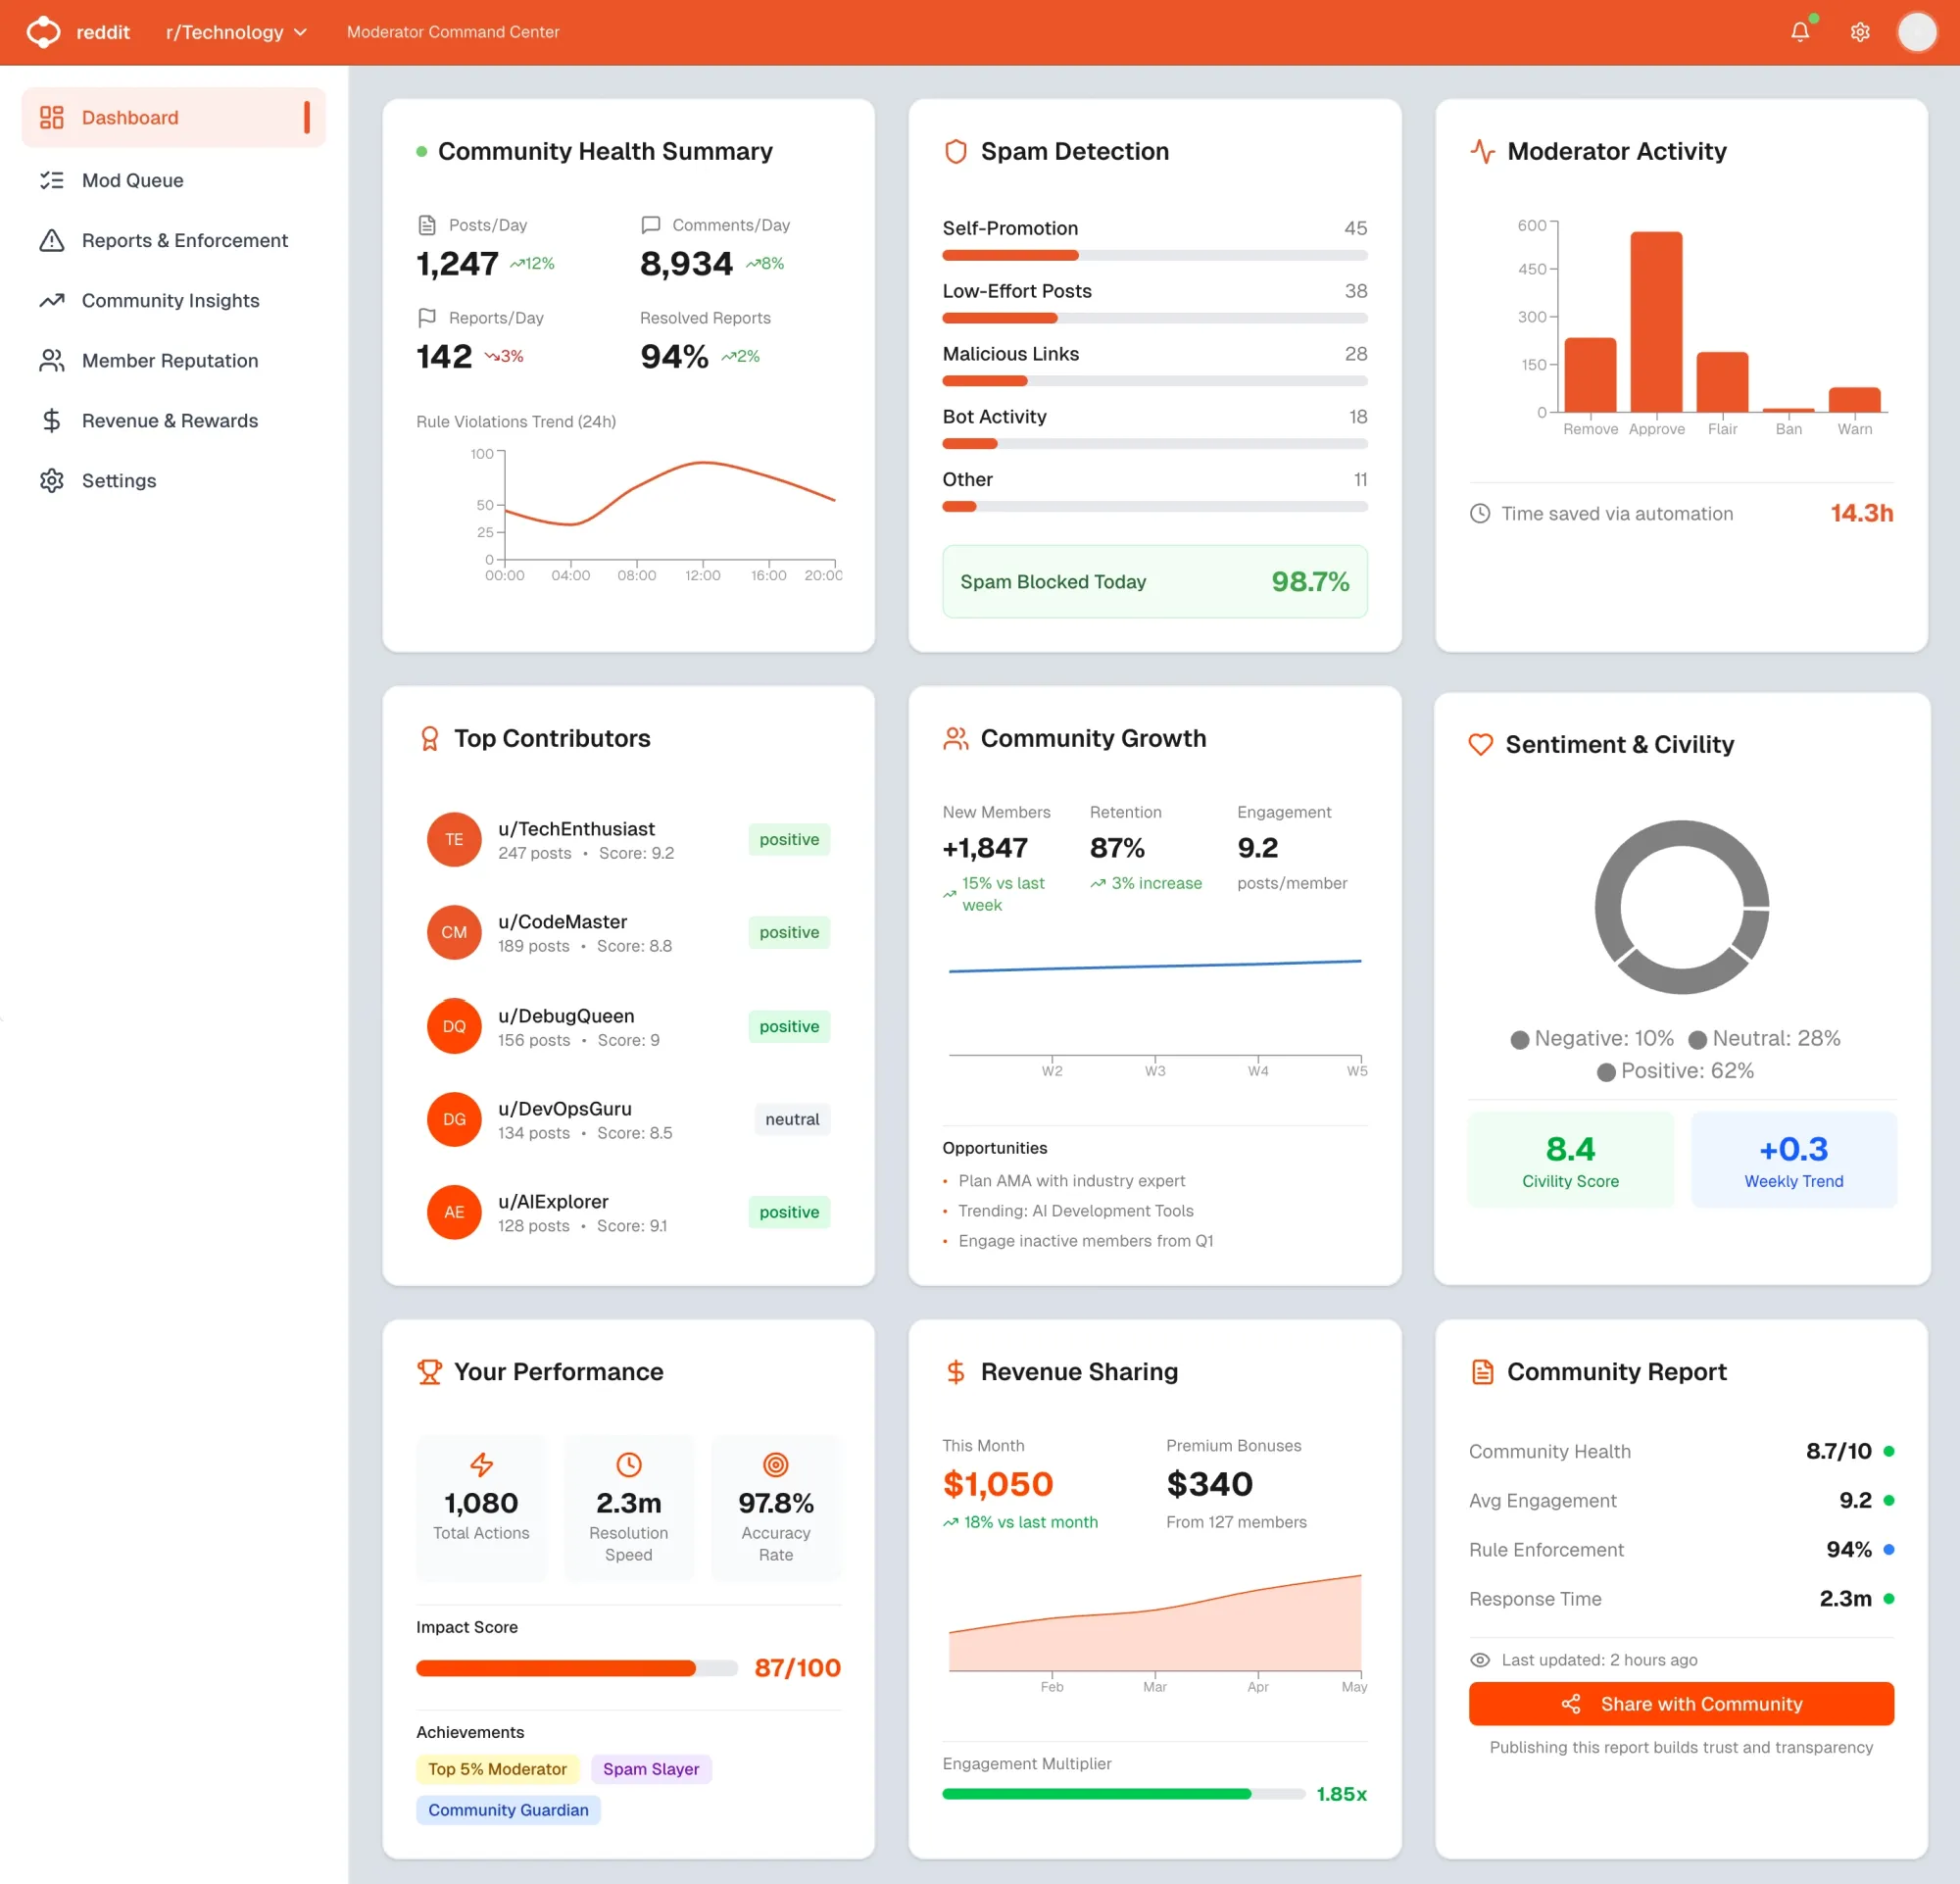Click the Top Contributors award icon
Screen dimensions: 1960x1884
(430, 738)
